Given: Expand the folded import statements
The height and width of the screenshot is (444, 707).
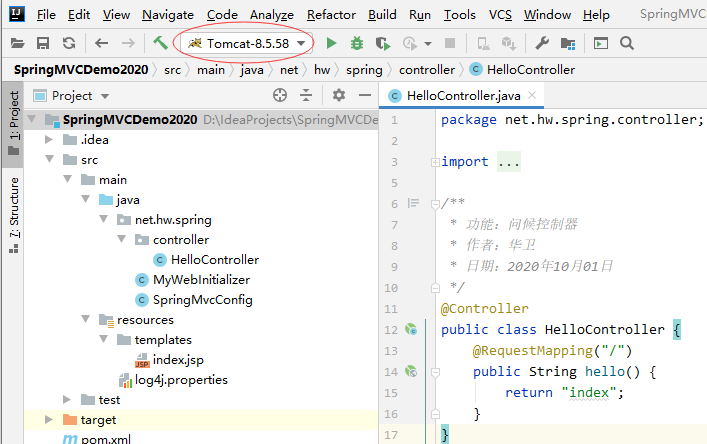Looking at the screenshot, I should [435, 162].
